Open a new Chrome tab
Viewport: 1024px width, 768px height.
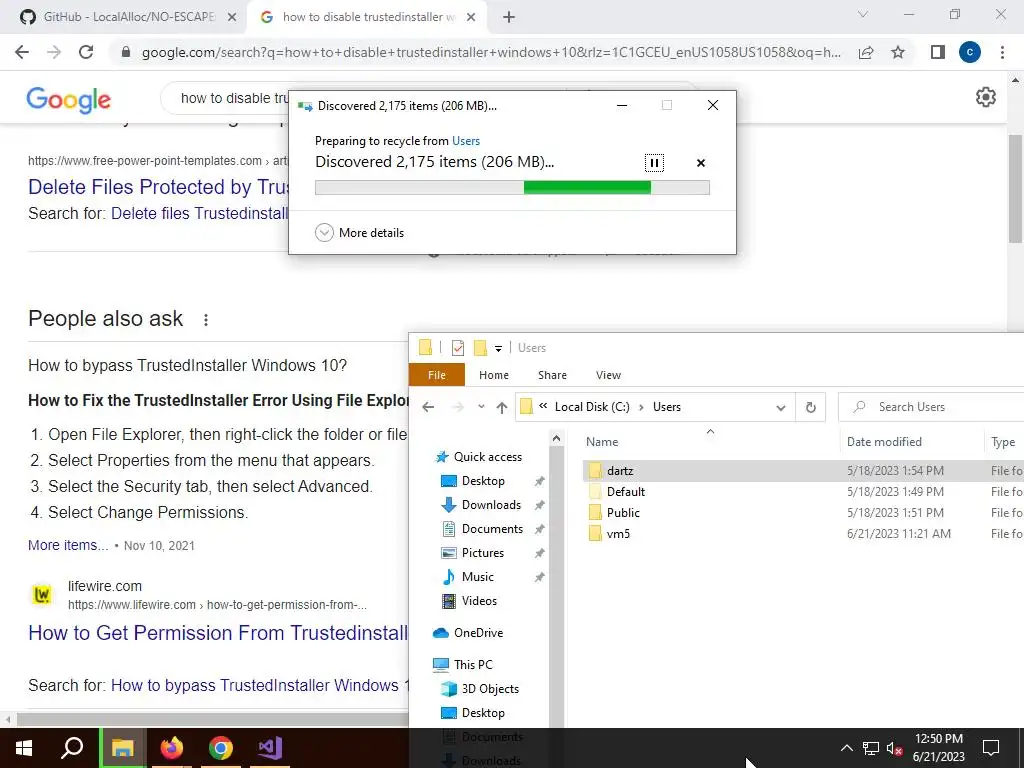point(509,18)
